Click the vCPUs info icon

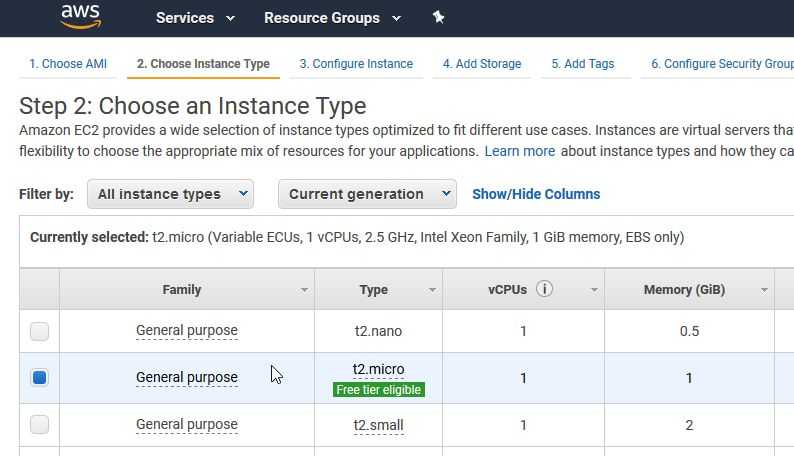tap(544, 289)
